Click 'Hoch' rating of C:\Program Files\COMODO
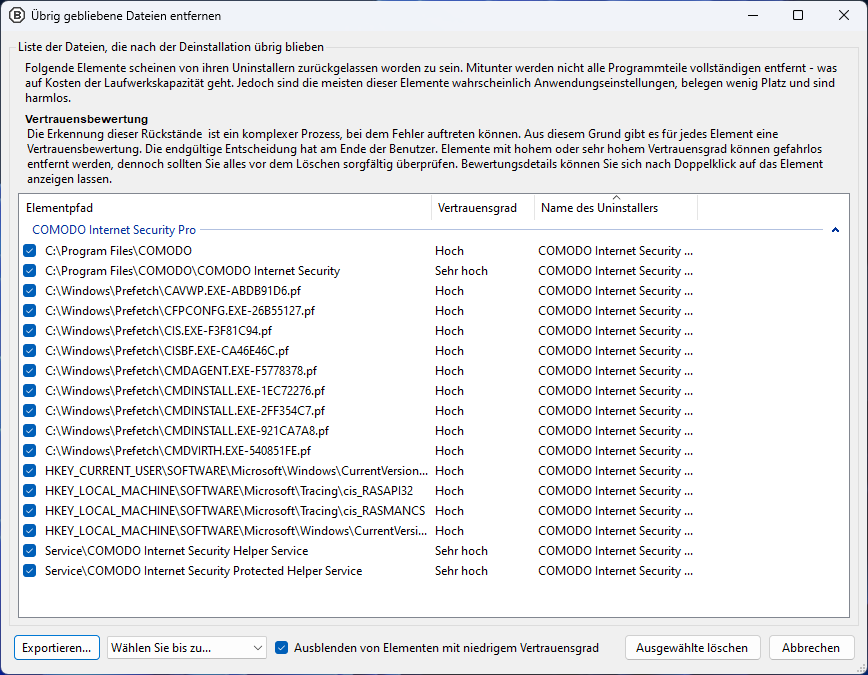Image resolution: width=868 pixels, height=675 pixels. (x=449, y=251)
